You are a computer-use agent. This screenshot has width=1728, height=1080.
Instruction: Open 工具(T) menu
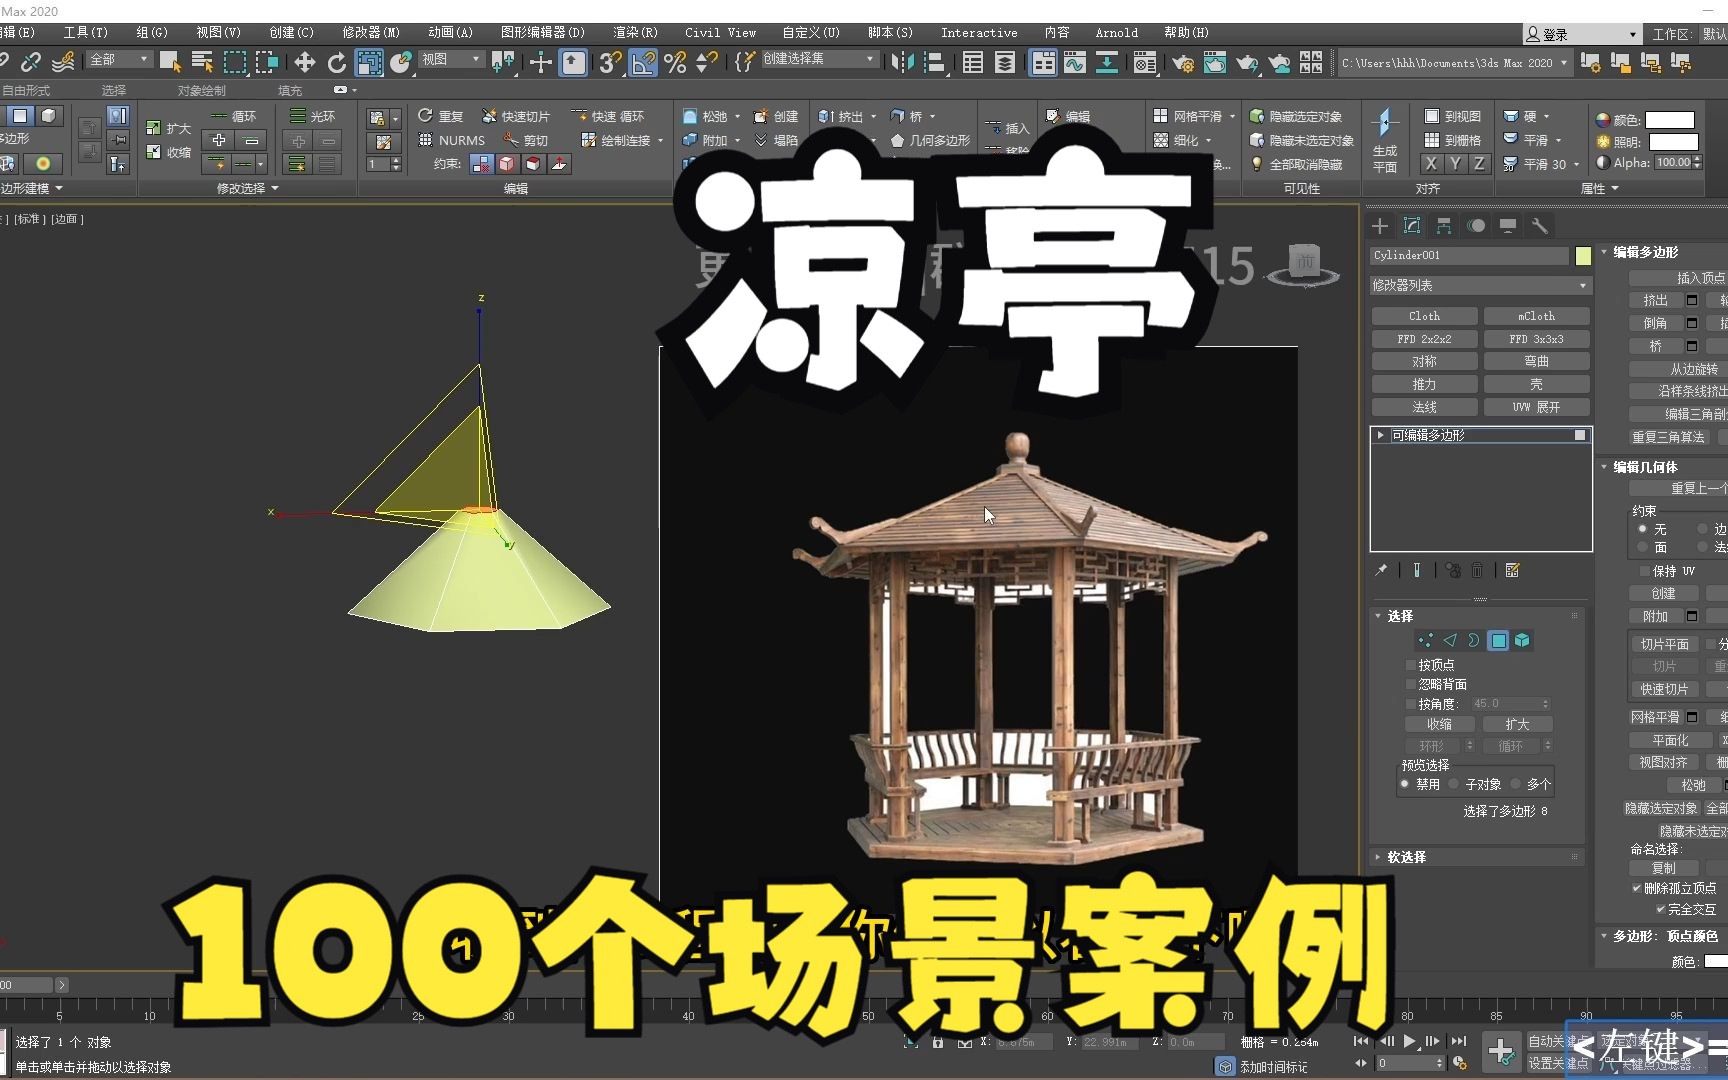tap(85, 33)
